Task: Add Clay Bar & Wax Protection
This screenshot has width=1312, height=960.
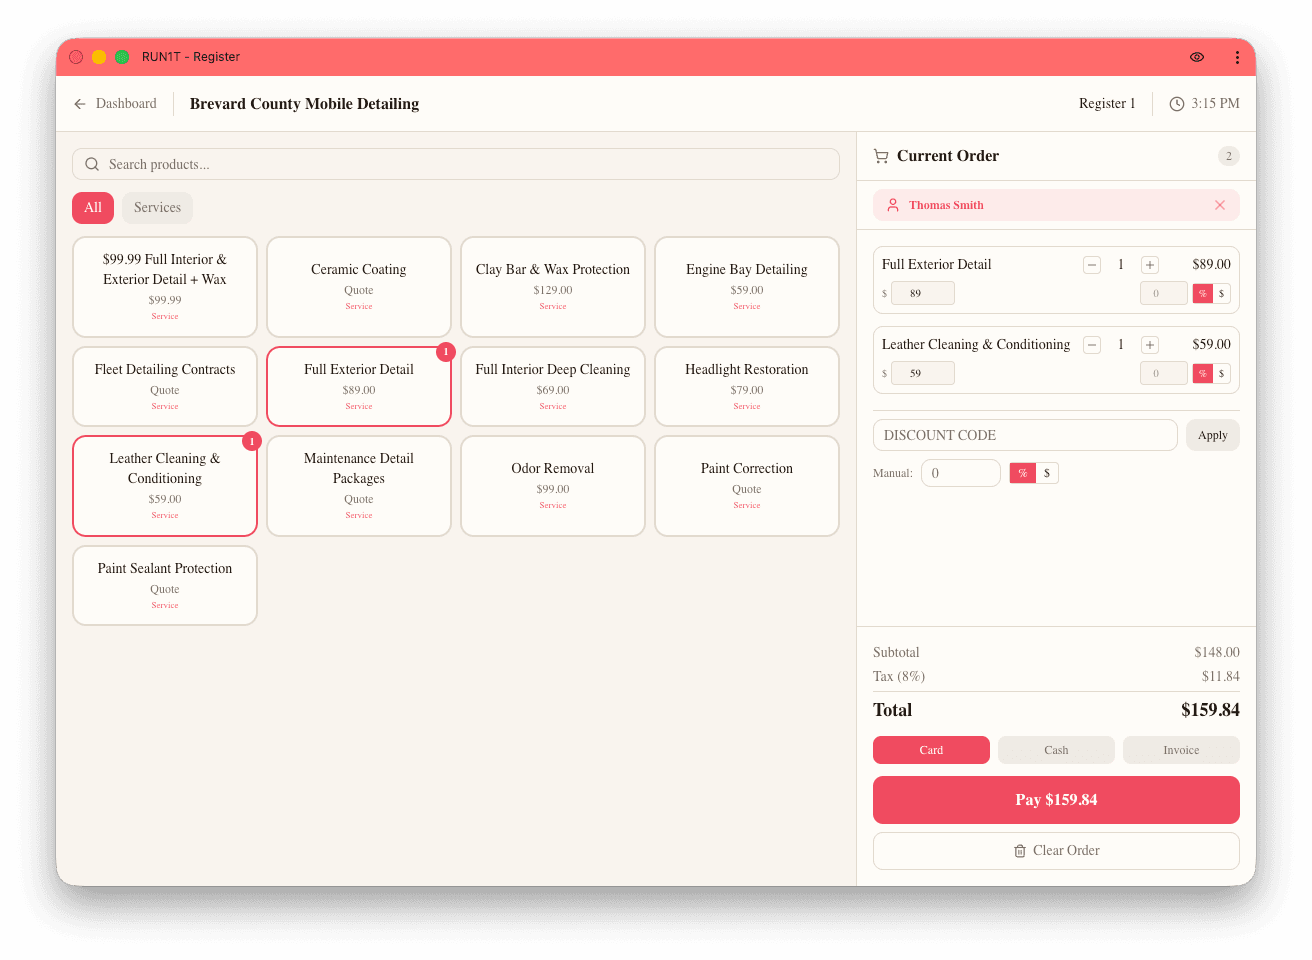Action: [x=553, y=287]
